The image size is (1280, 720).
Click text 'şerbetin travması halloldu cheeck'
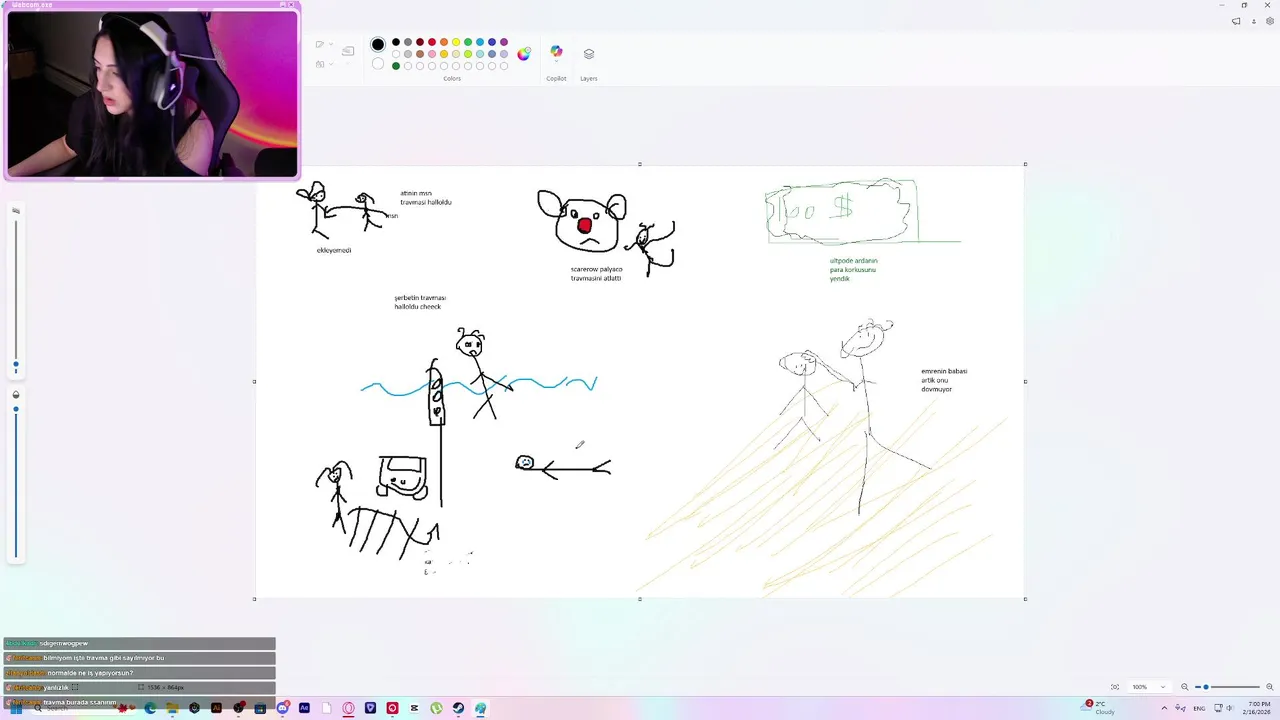(420, 302)
